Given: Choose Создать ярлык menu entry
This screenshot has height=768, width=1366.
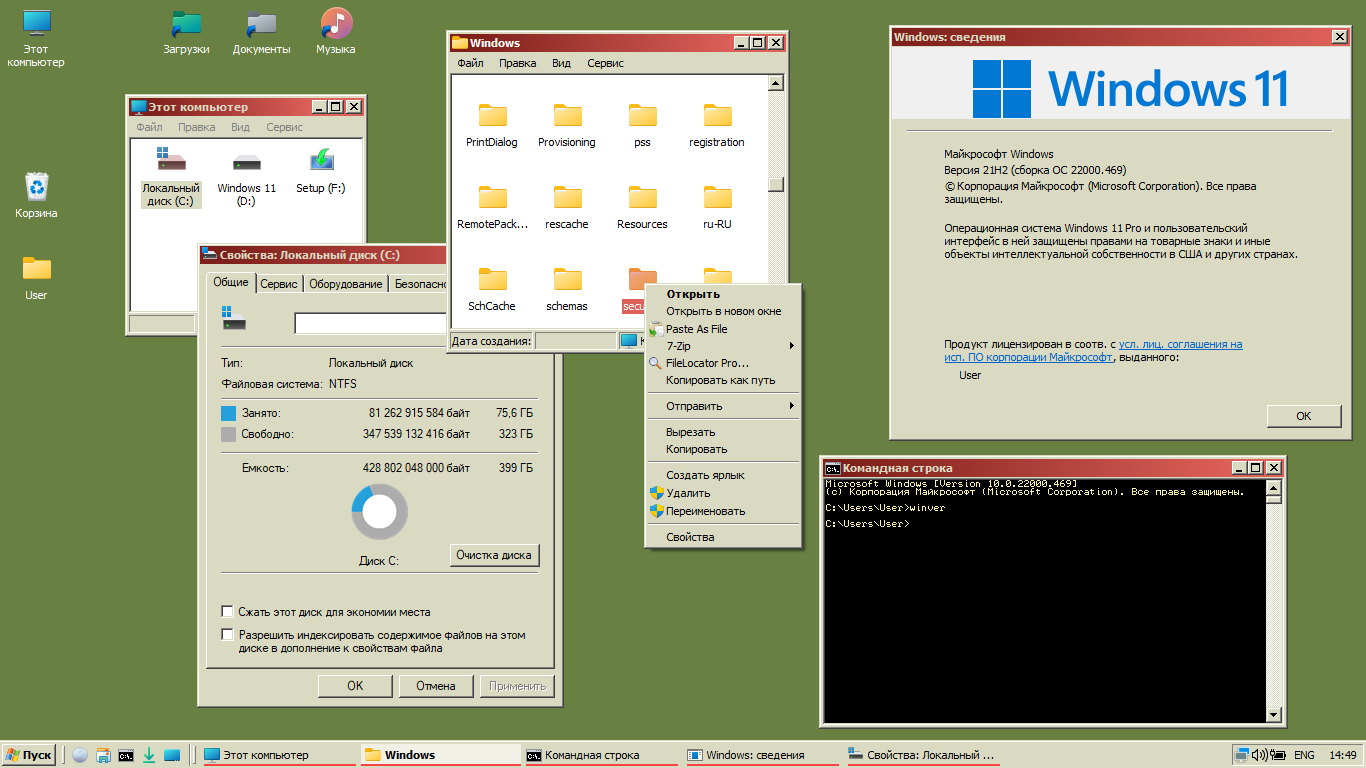Looking at the screenshot, I should 723,475.
